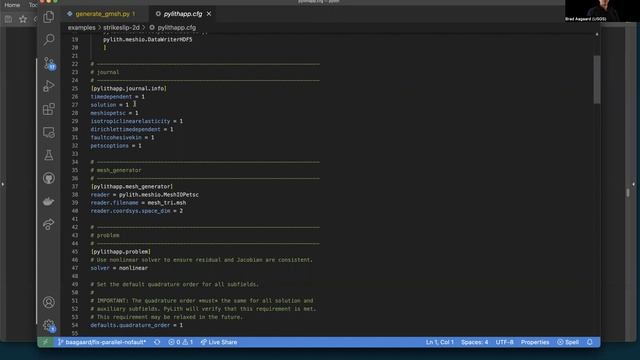This screenshot has height=360, width=640.
Task: Click the Brad Aagaard video thumbnail
Action: click(x=602, y=11)
